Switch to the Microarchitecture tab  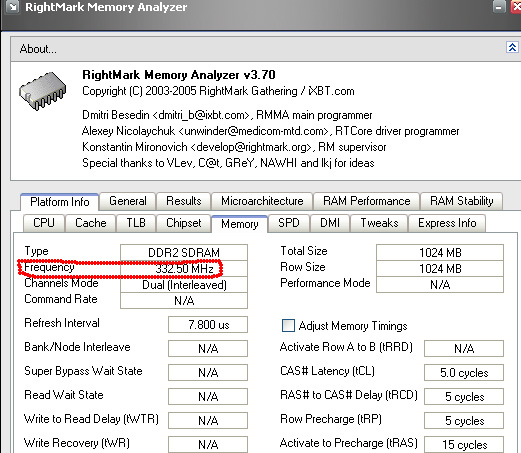pyautogui.click(x=262, y=201)
